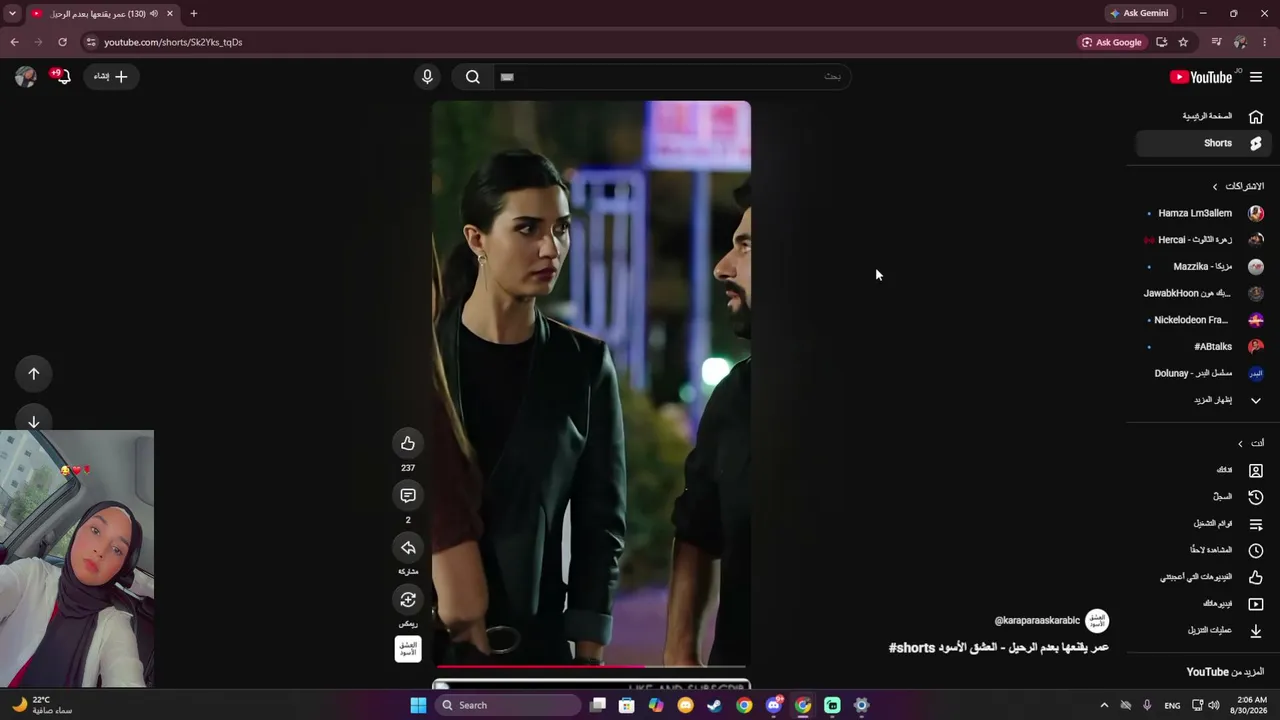Focus the YouTube search input field
The height and width of the screenshot is (720, 1280).
point(672,77)
